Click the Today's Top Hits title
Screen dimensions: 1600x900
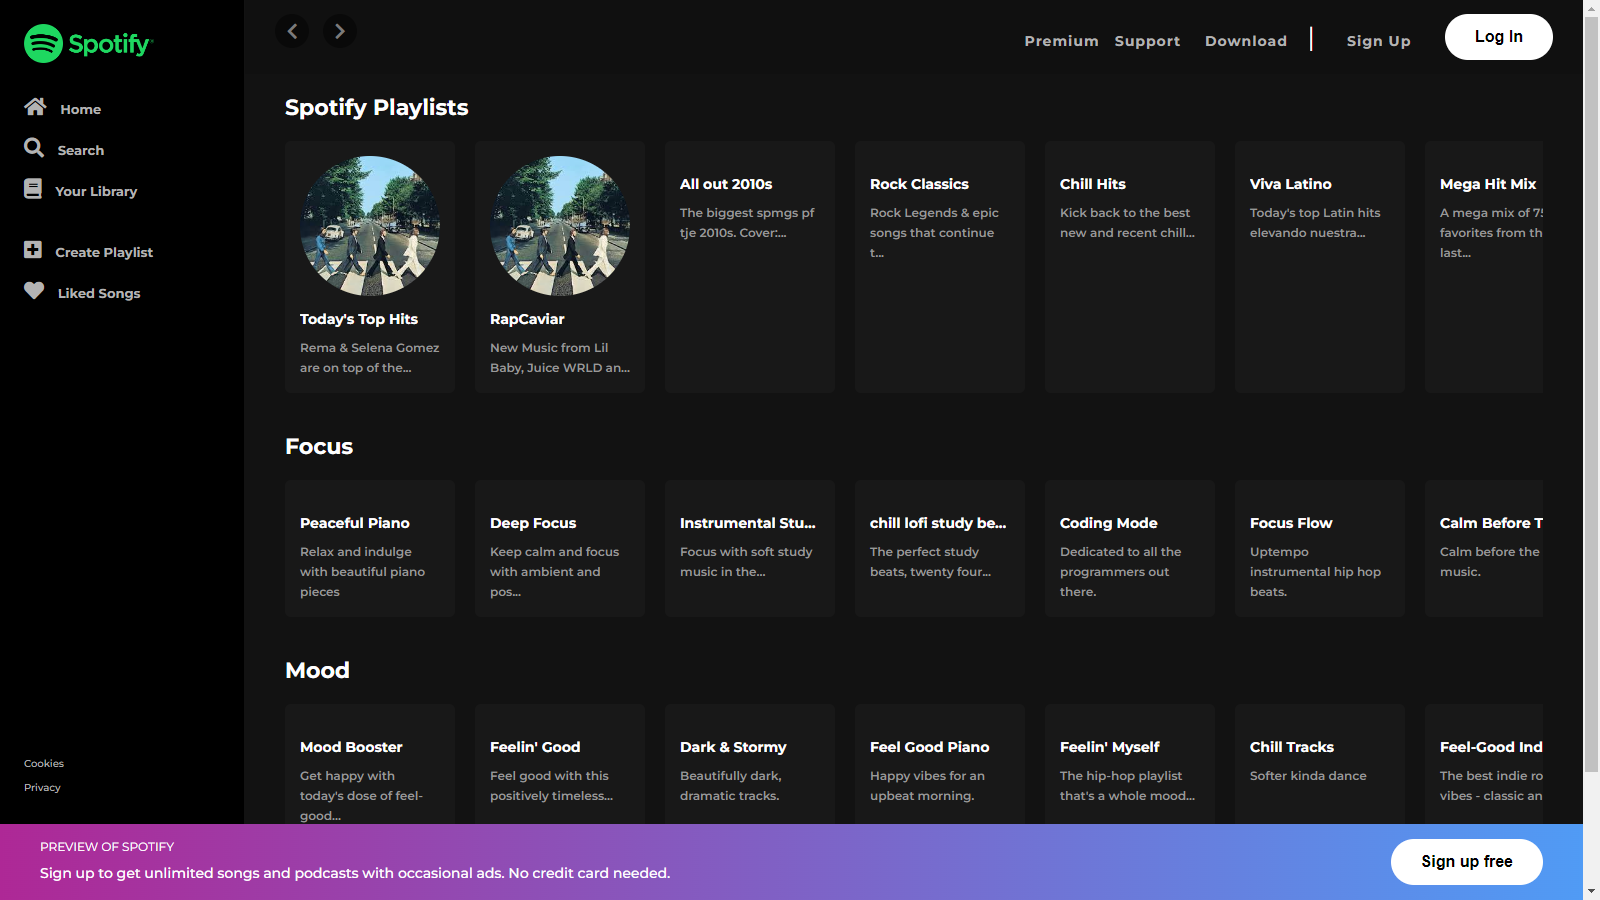click(359, 319)
